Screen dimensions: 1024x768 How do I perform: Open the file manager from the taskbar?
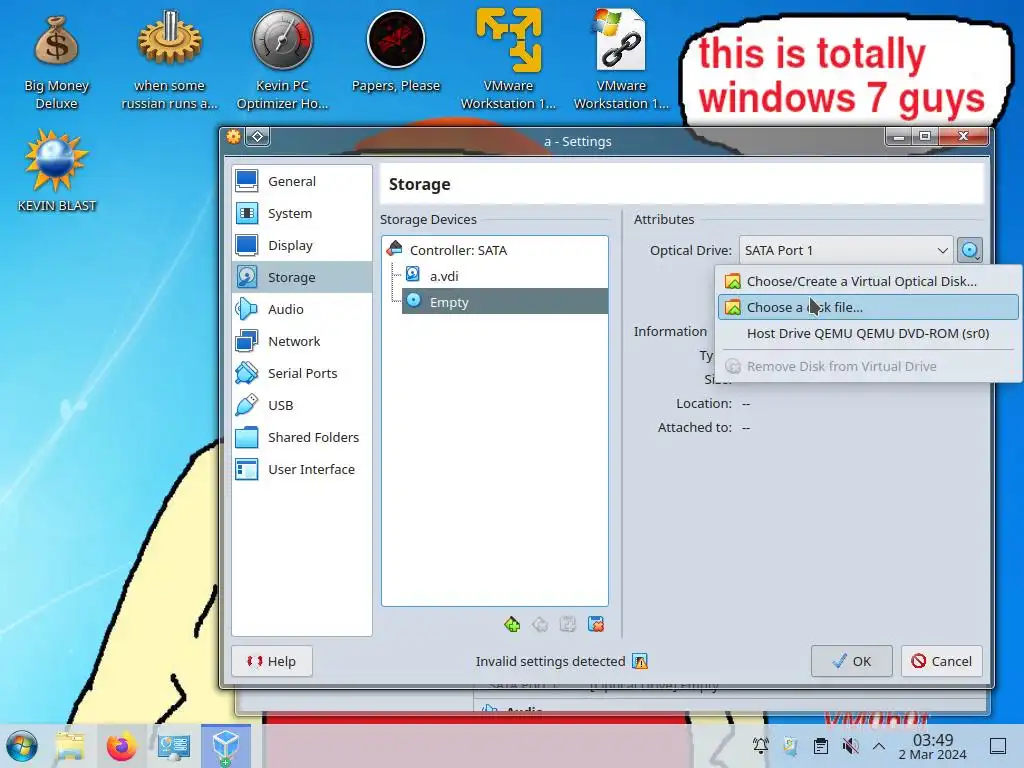click(x=70, y=746)
